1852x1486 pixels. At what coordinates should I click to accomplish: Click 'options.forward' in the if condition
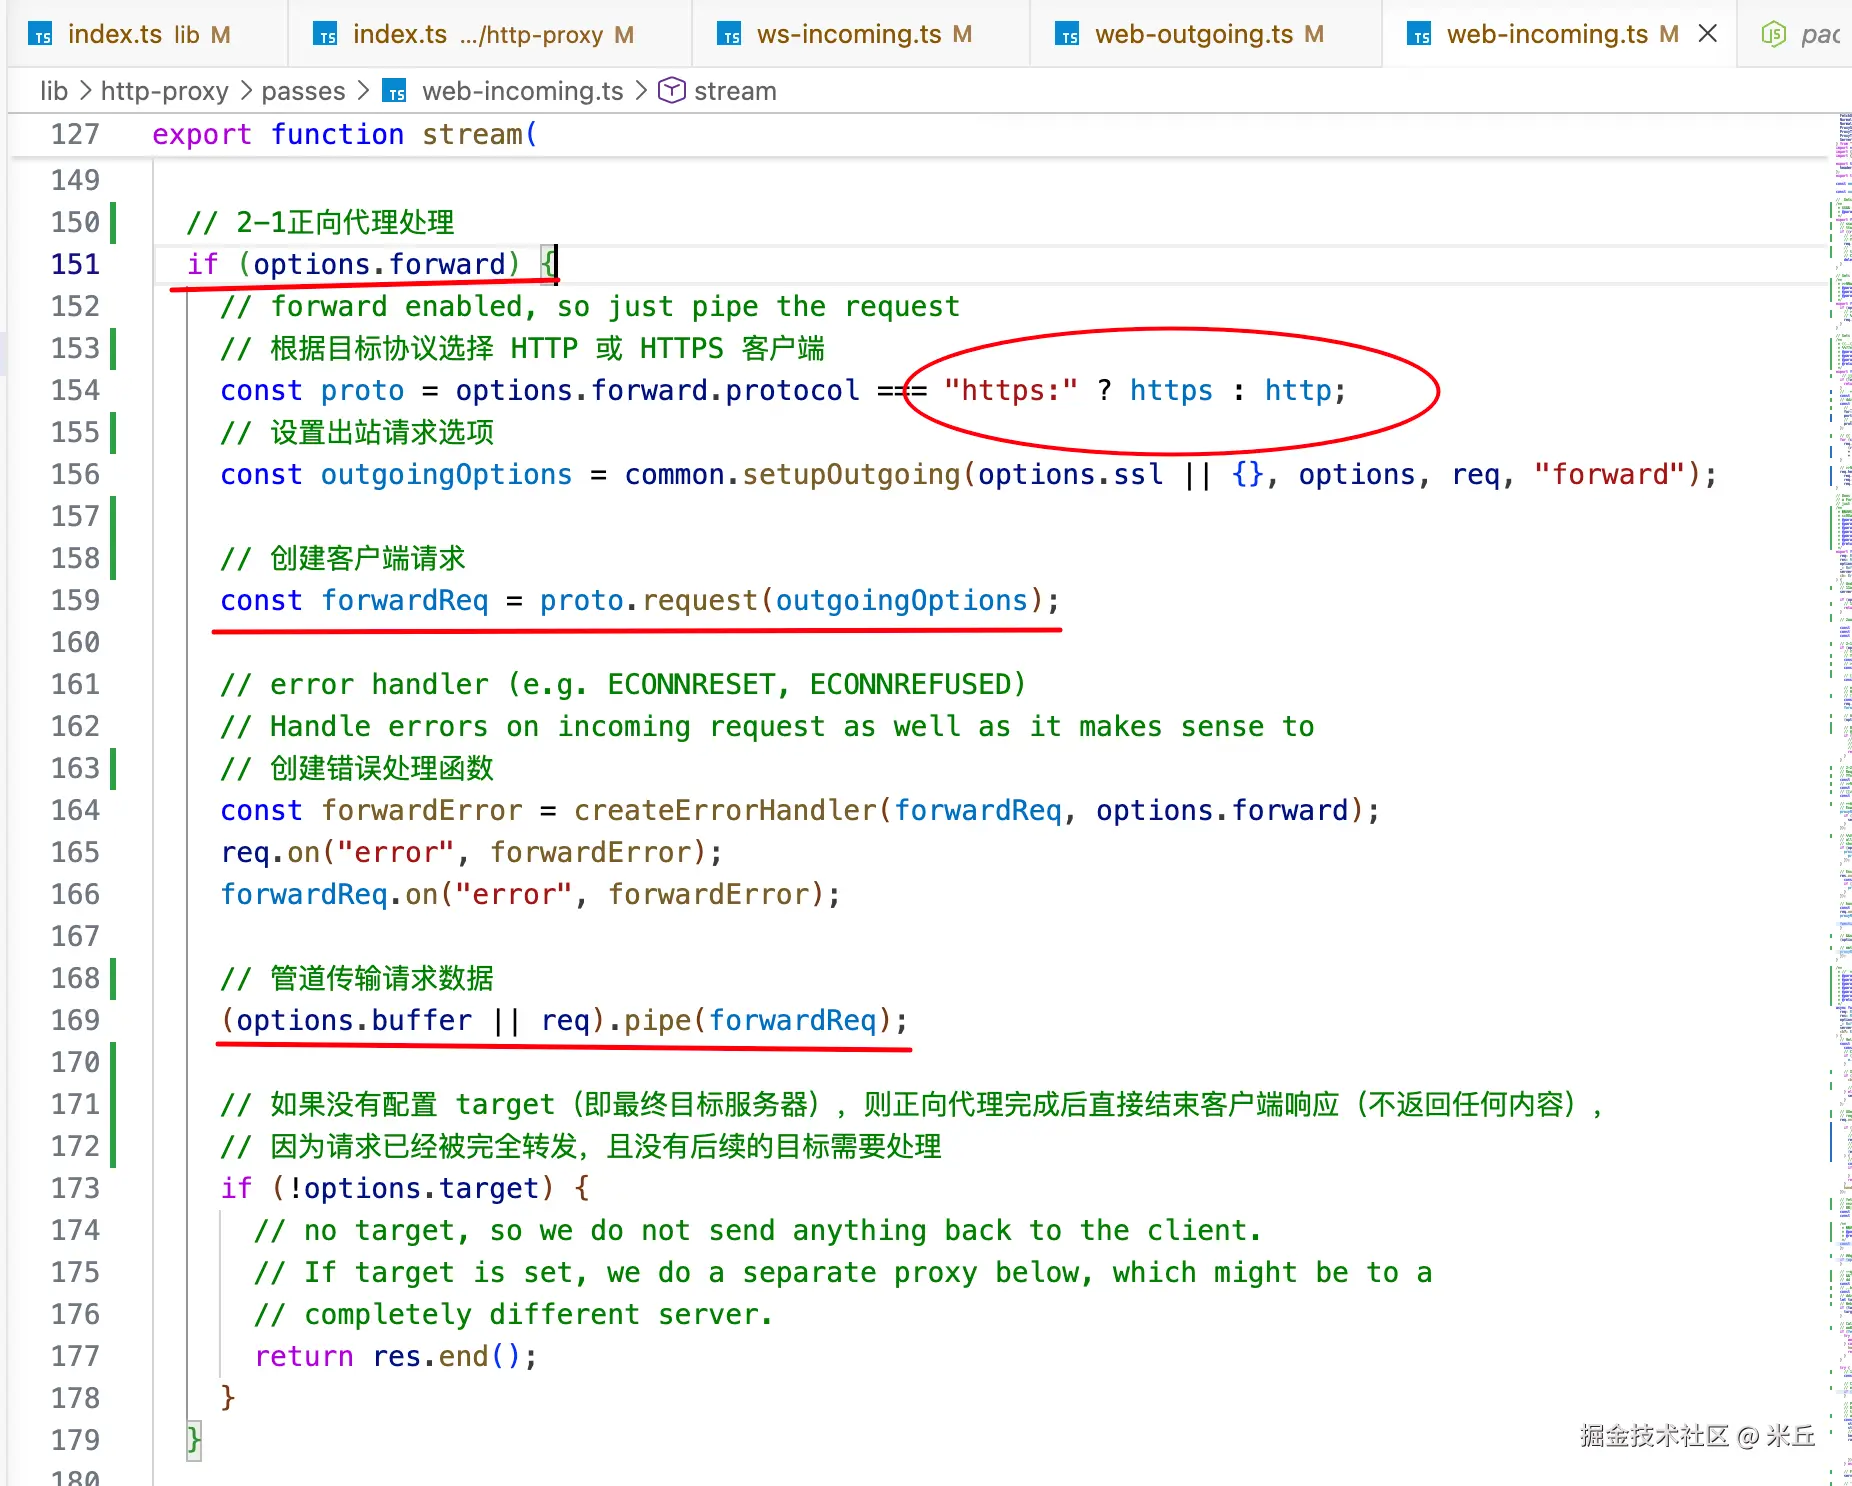click(x=379, y=264)
